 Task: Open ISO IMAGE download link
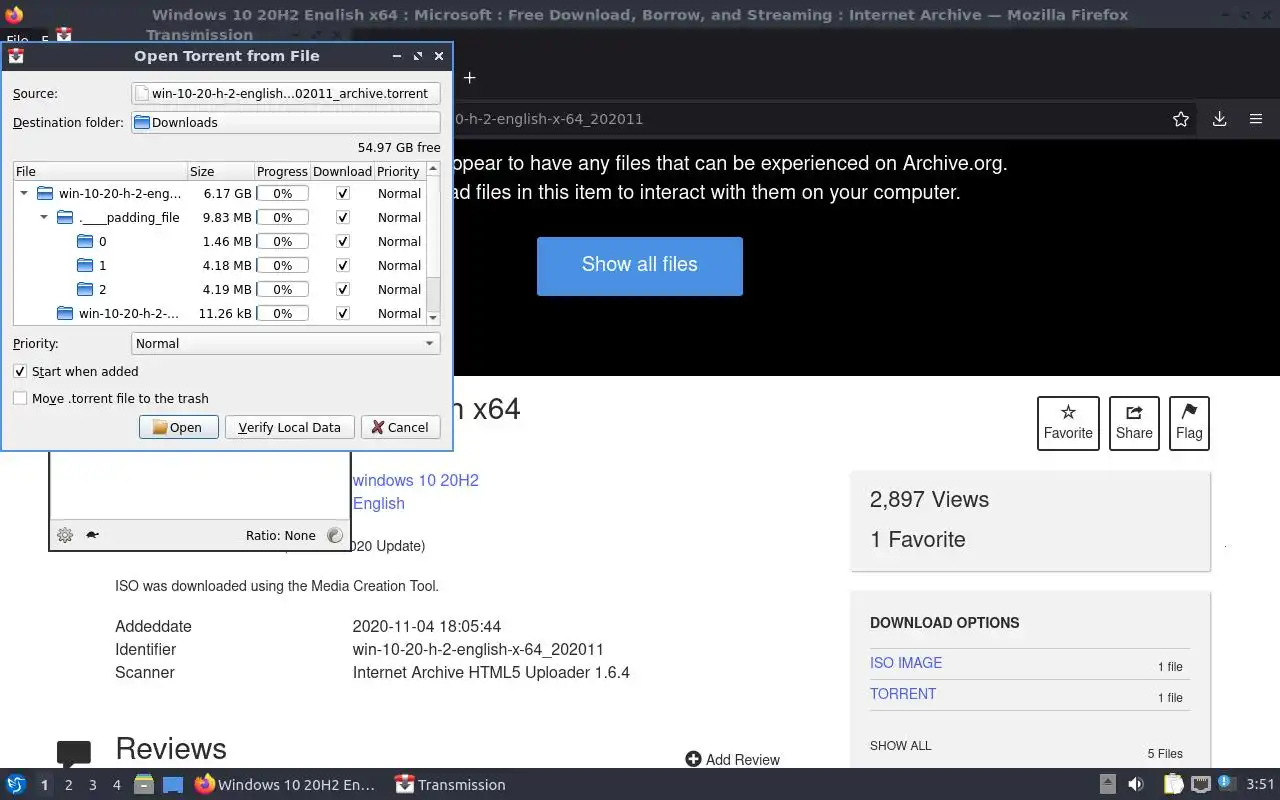coord(906,663)
